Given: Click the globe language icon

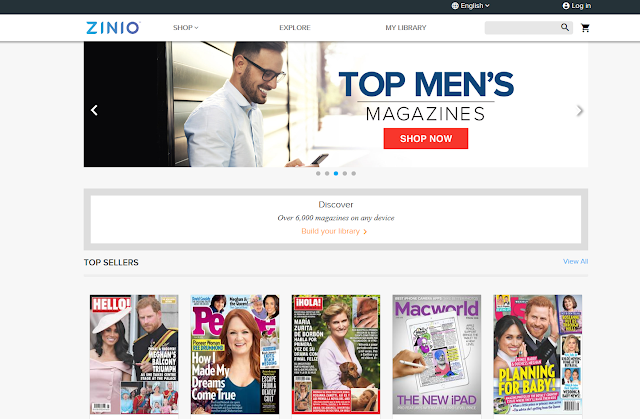Looking at the screenshot, I should point(455,6).
